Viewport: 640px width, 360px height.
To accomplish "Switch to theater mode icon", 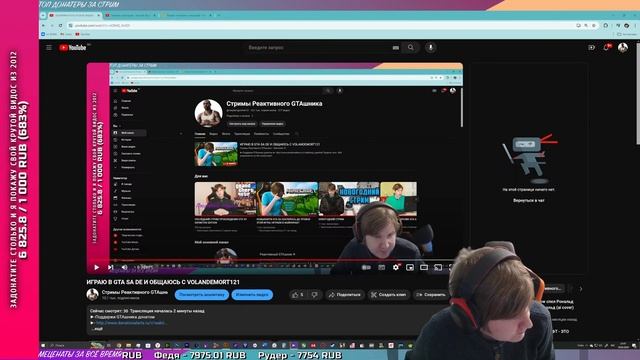I will point(424,267).
